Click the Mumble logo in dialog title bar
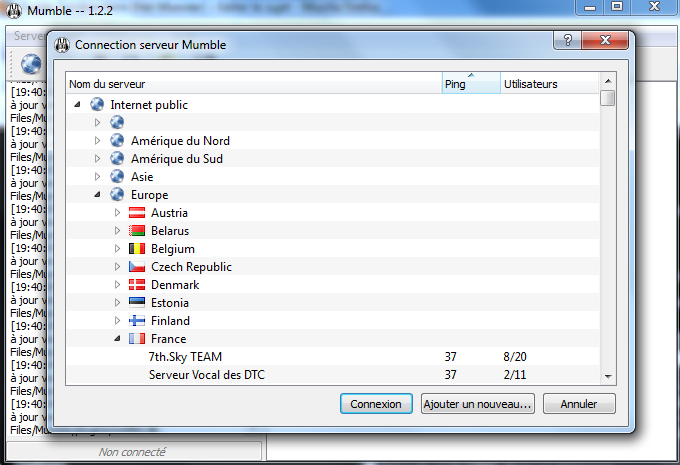 [x=62, y=45]
